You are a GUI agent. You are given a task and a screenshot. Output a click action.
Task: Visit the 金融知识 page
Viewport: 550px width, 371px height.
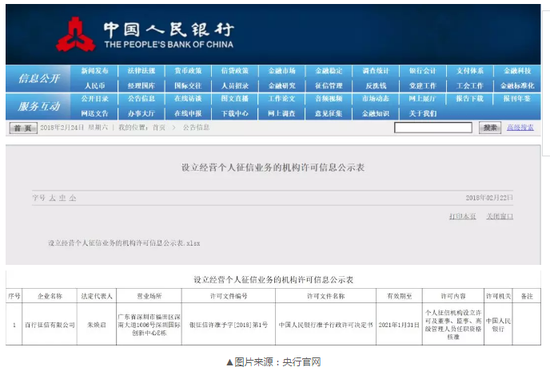(376, 114)
